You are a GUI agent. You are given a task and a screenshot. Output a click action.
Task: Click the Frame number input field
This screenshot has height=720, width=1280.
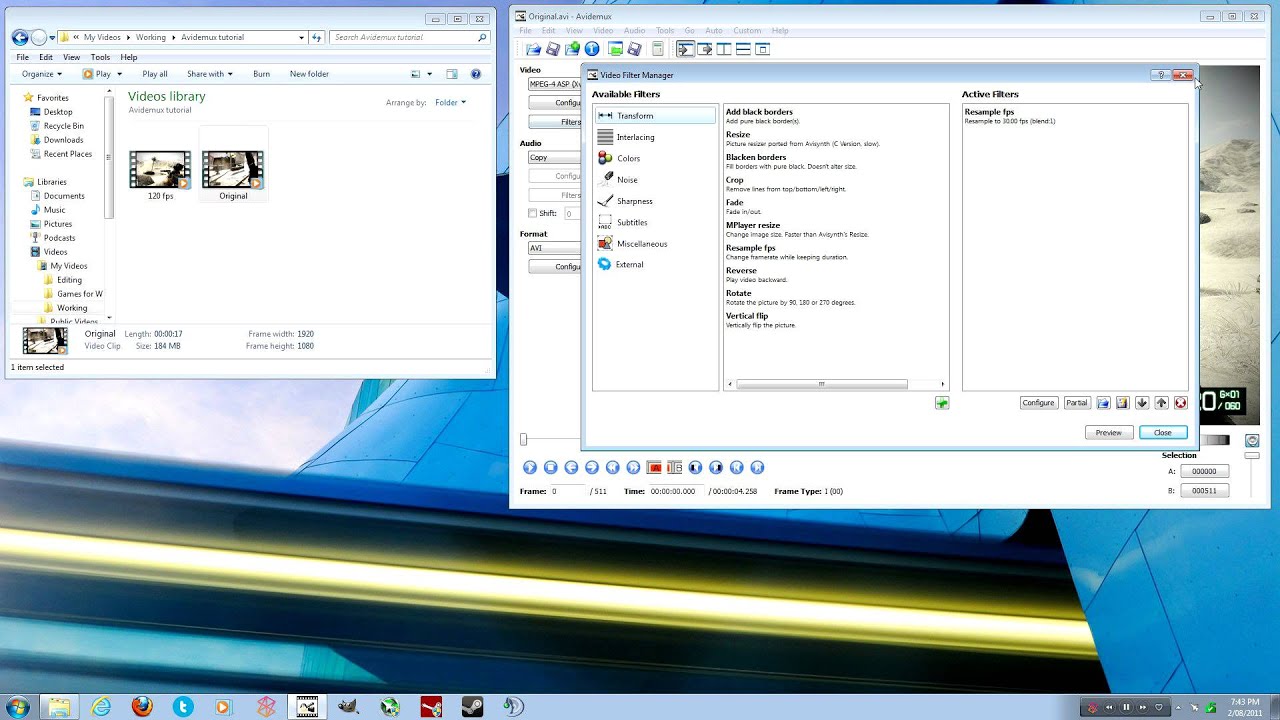[566, 492]
